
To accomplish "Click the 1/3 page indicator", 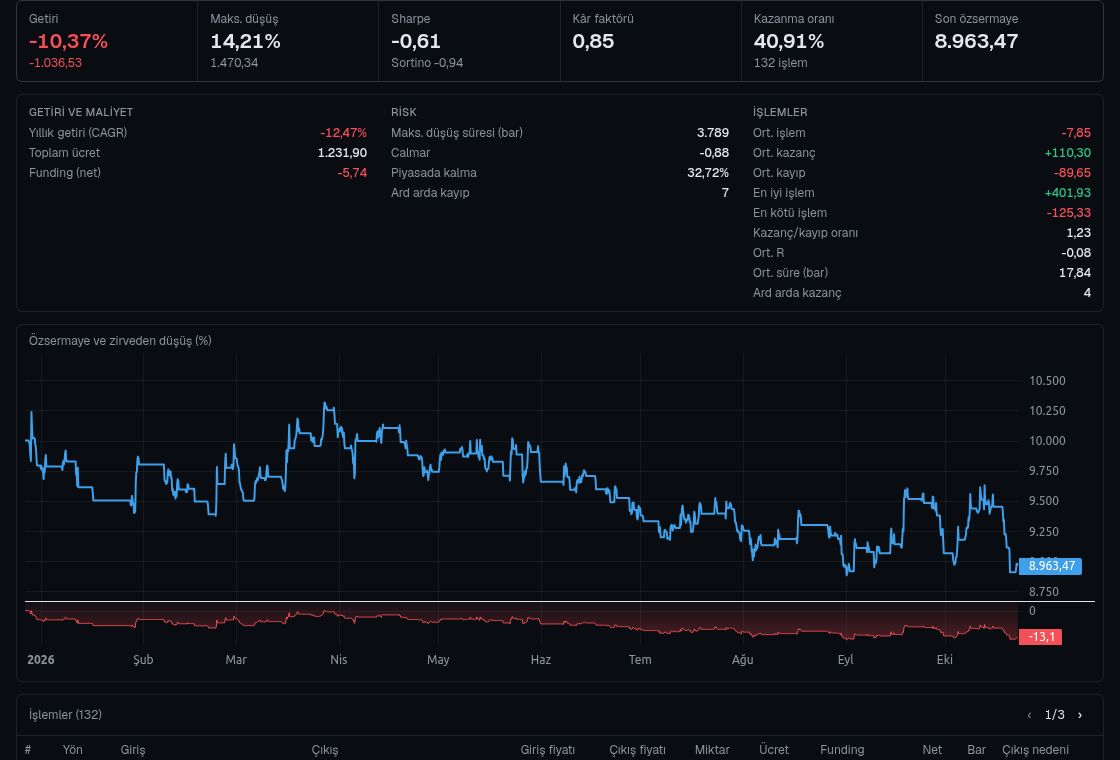I will click(x=1054, y=715).
